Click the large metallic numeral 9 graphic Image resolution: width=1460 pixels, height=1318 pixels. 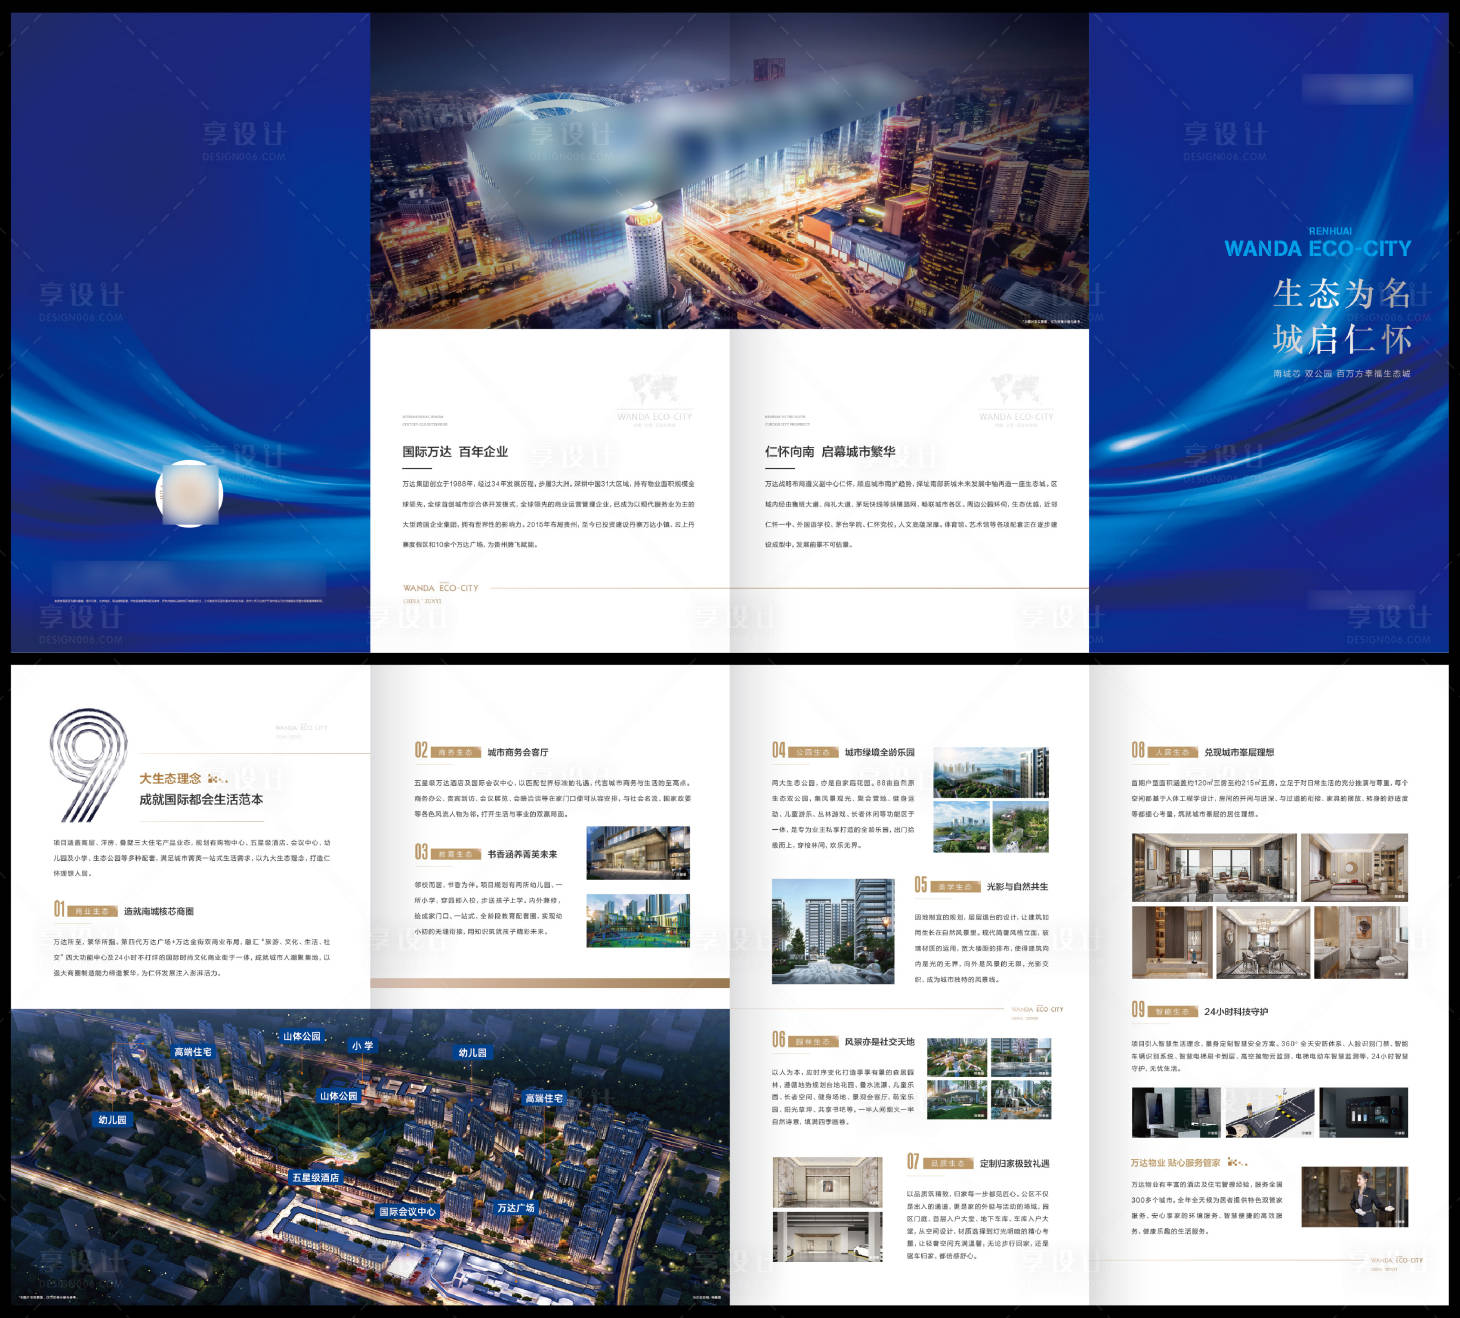[x=89, y=765]
